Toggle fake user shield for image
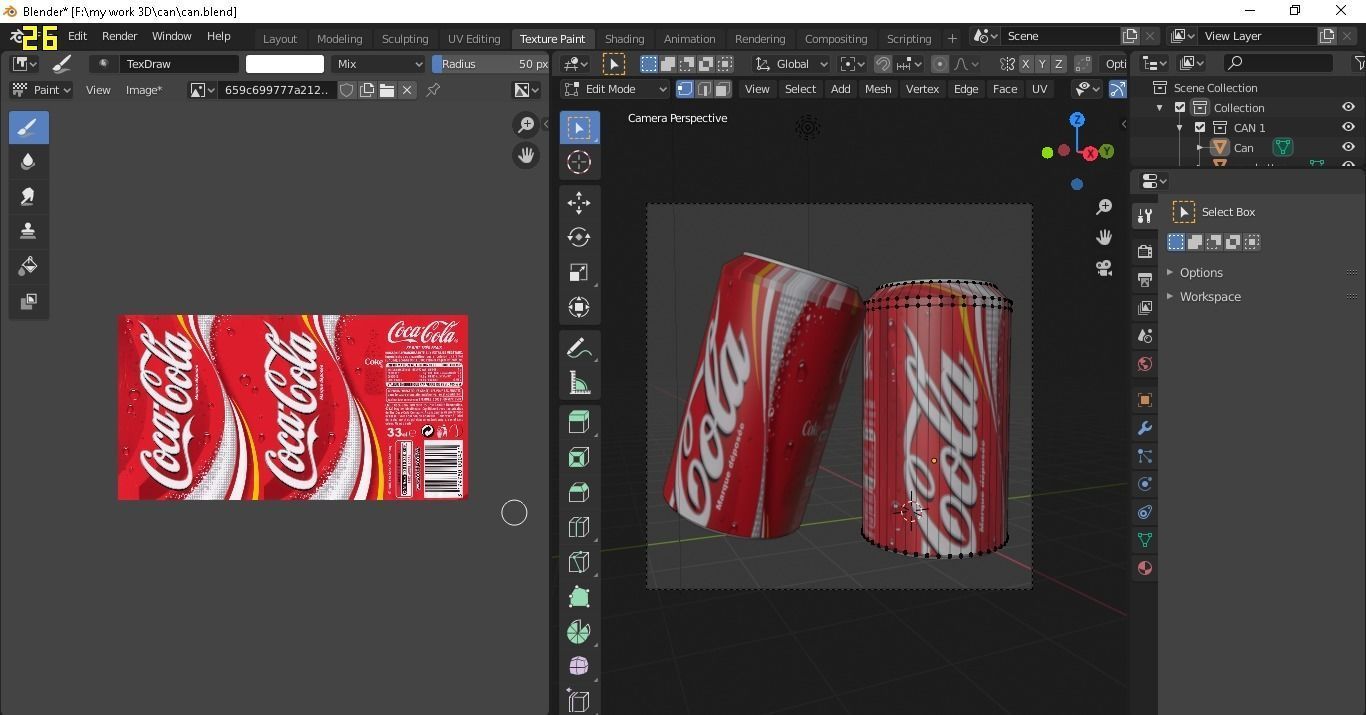The height and width of the screenshot is (715, 1366). (347, 90)
